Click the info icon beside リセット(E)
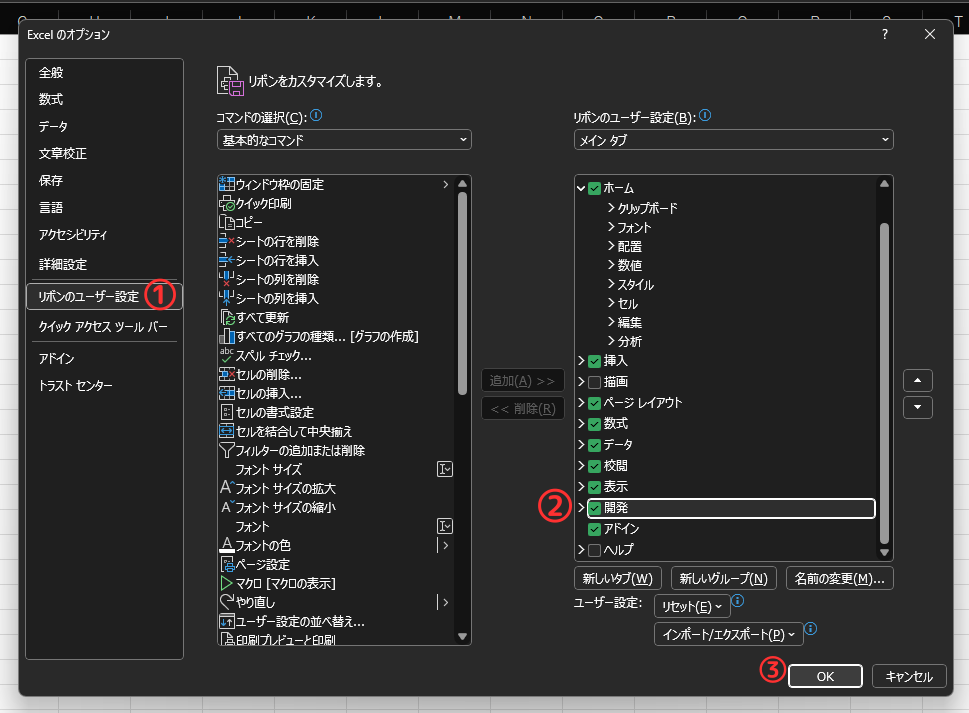Screen dimensions: 969x713 [737, 600]
